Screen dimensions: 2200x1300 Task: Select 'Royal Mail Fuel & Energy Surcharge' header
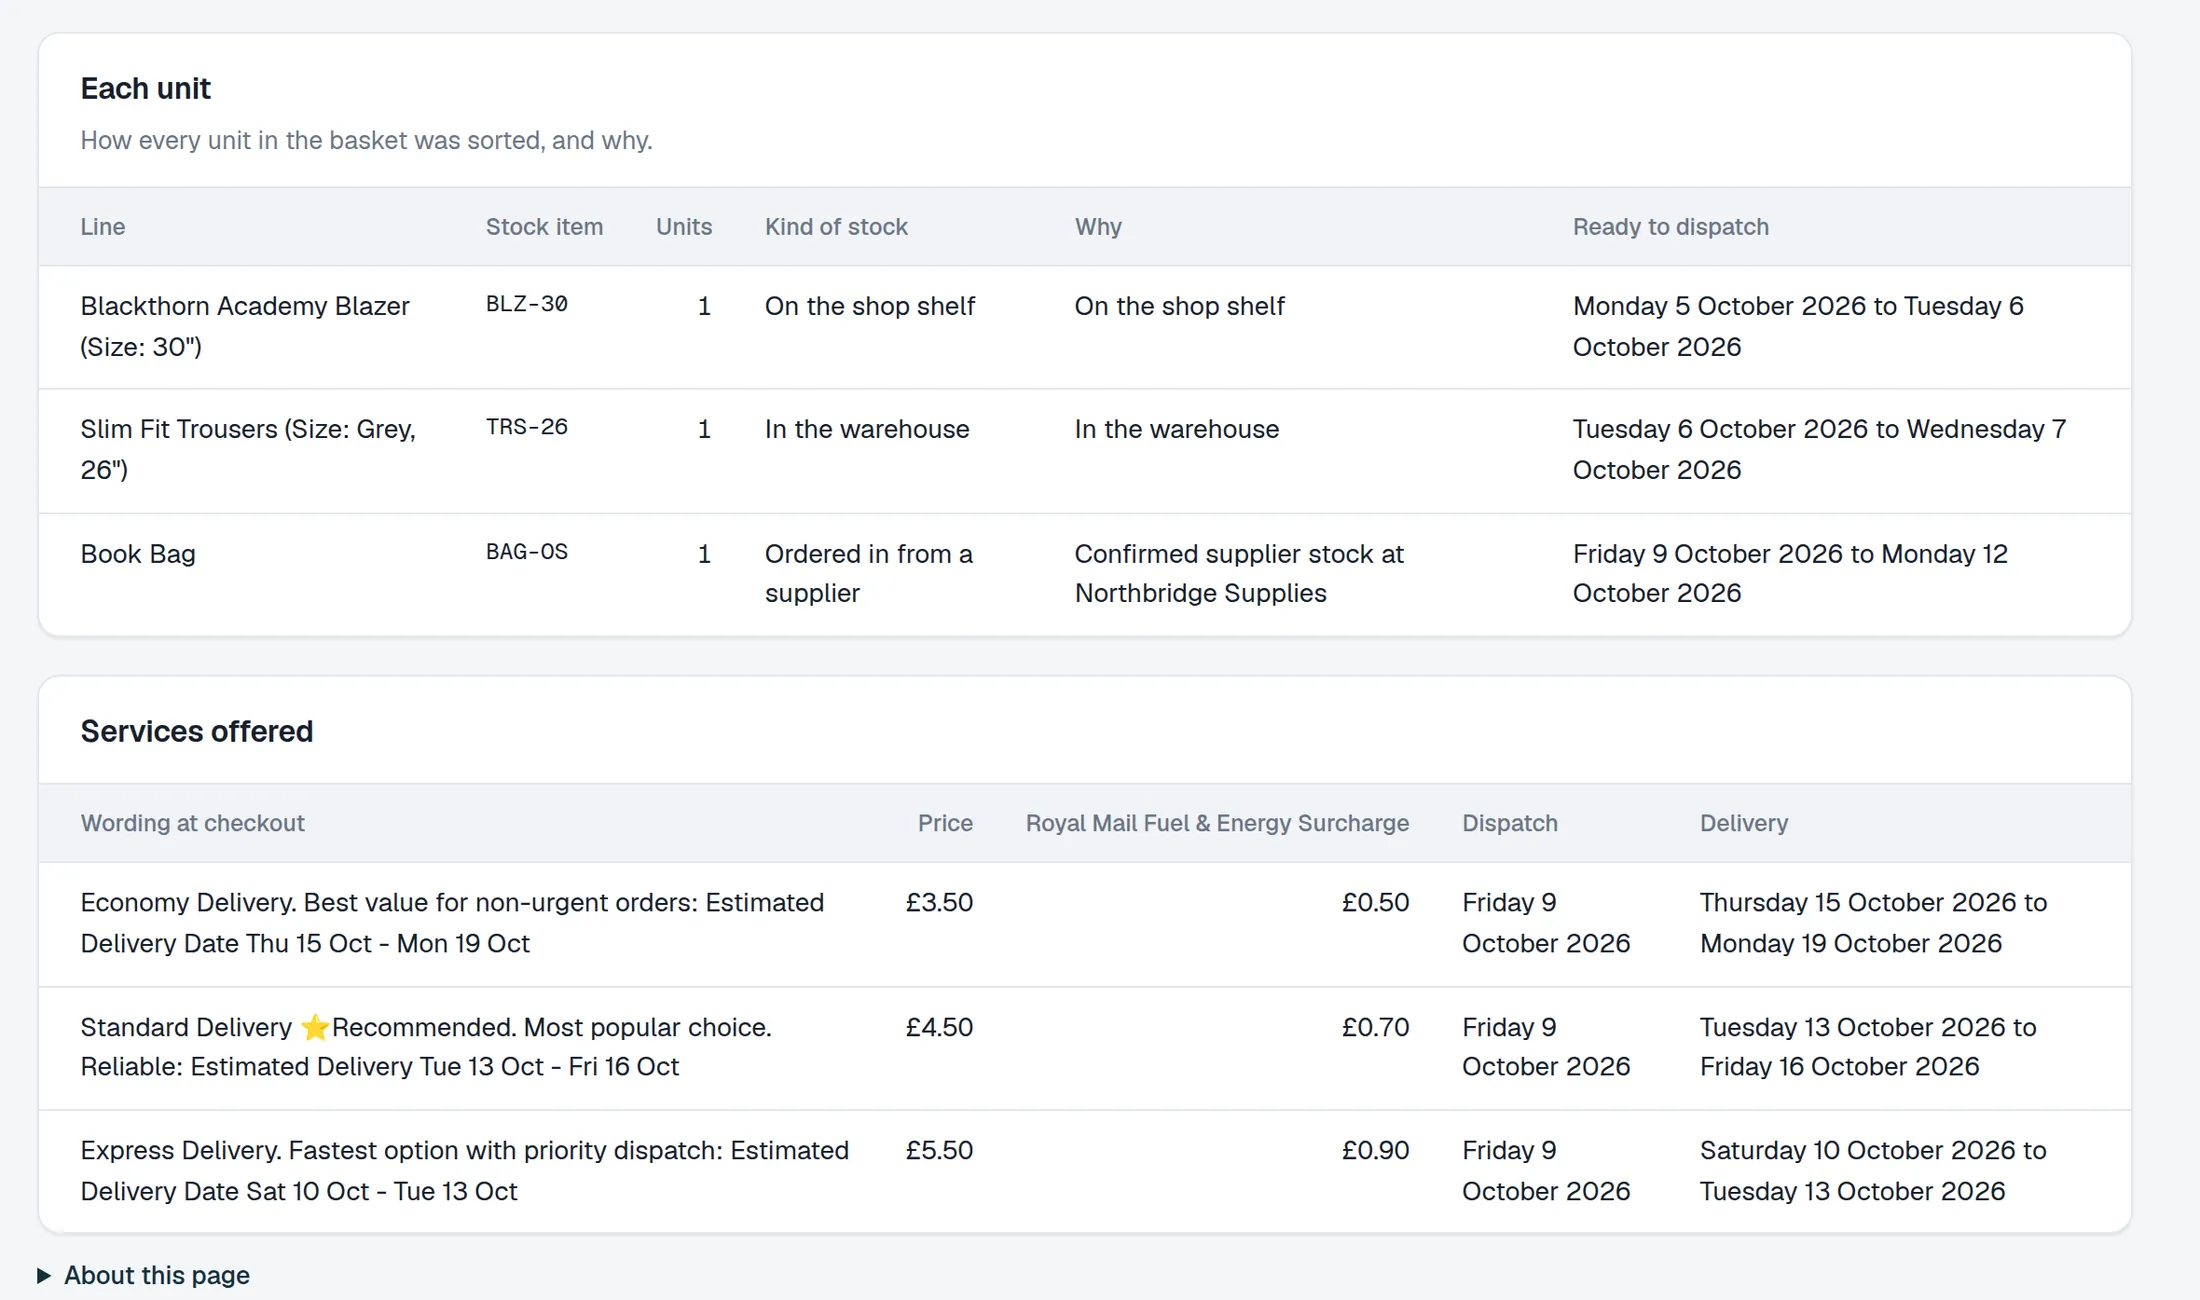[1217, 823]
